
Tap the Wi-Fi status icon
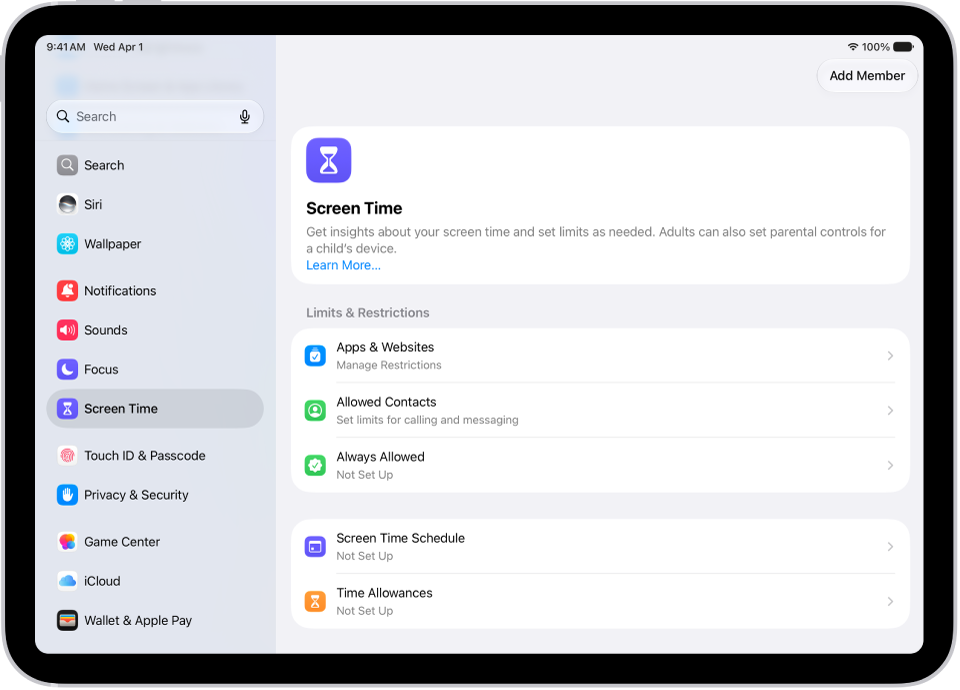coord(853,47)
